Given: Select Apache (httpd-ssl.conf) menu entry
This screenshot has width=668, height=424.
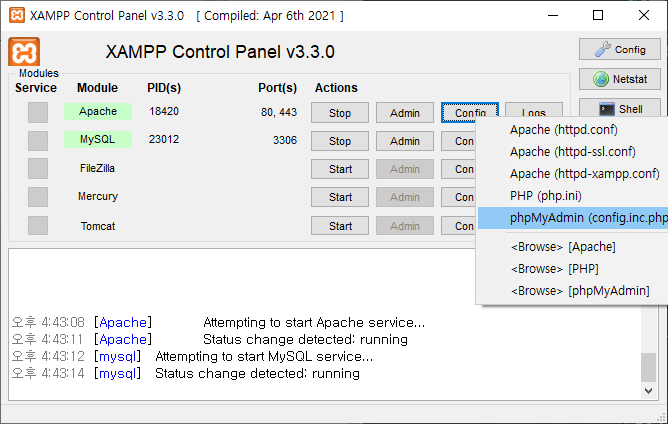Looking at the screenshot, I should tap(573, 152).
